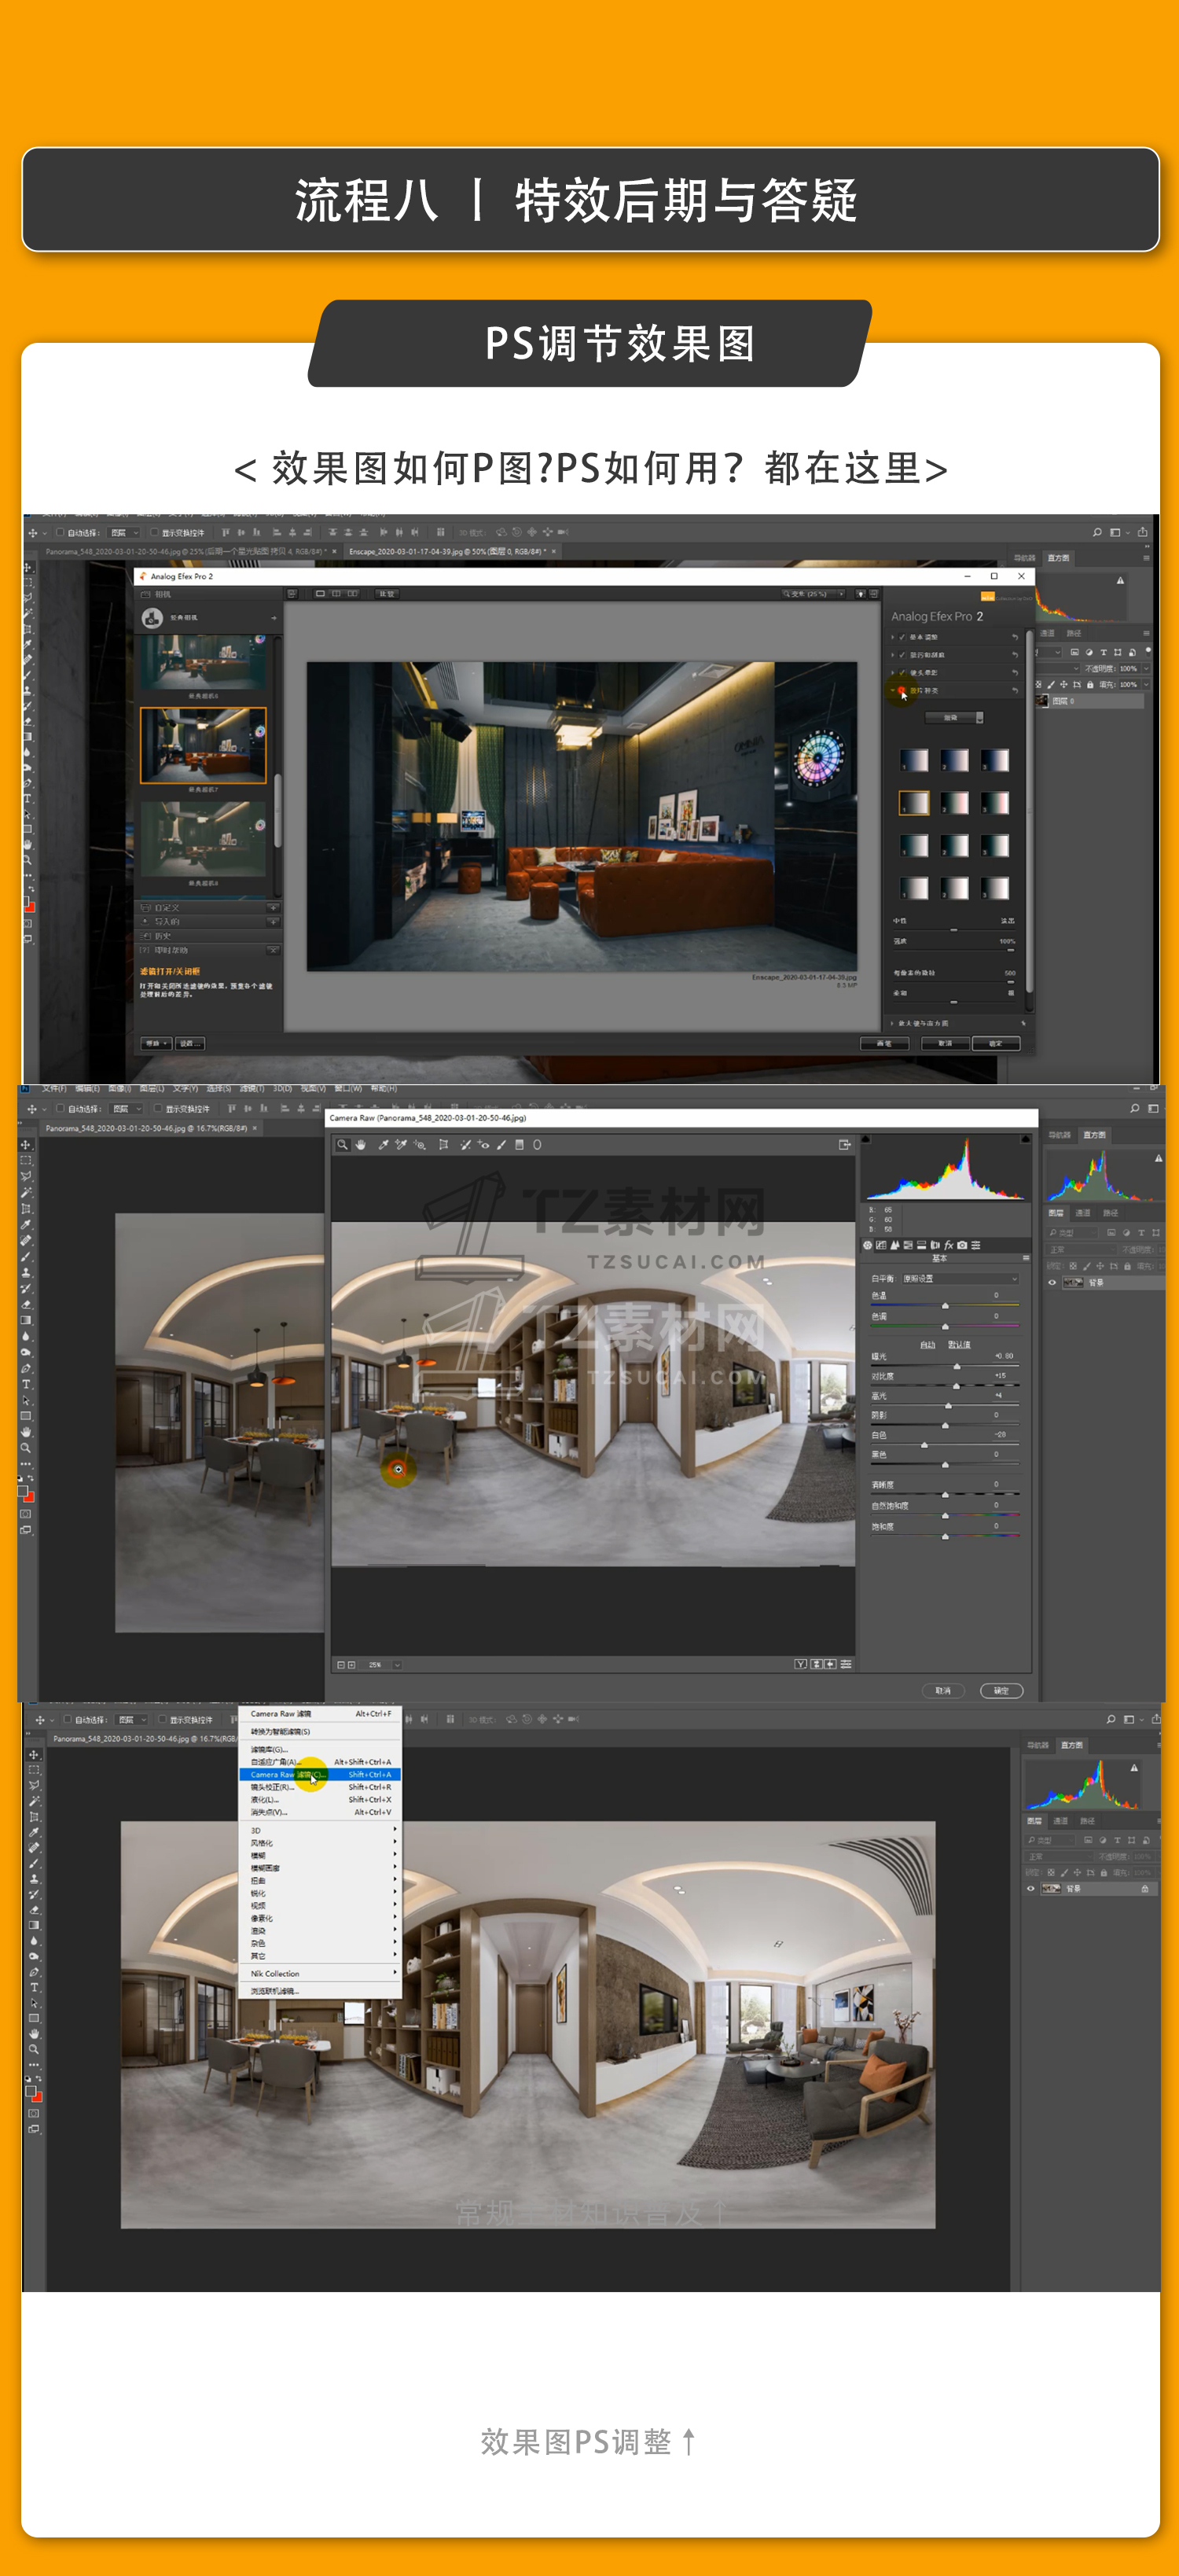Switch to Enscape document tab
The width and height of the screenshot is (1179, 2576).
[x=445, y=551]
